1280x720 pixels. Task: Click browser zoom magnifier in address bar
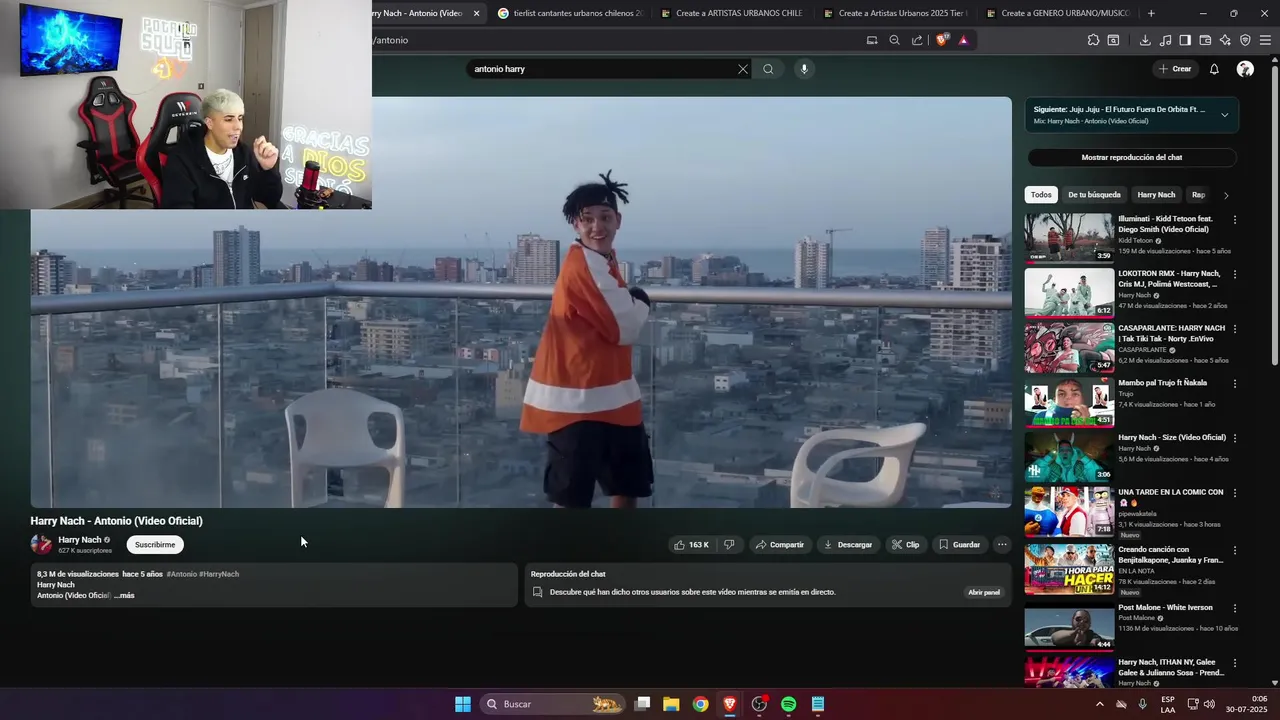click(x=894, y=40)
